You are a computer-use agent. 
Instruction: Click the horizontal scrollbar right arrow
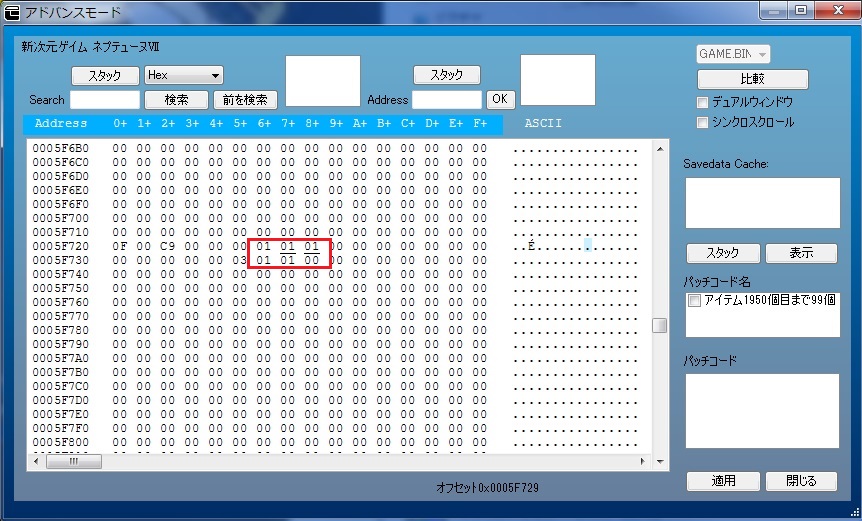(x=641, y=461)
